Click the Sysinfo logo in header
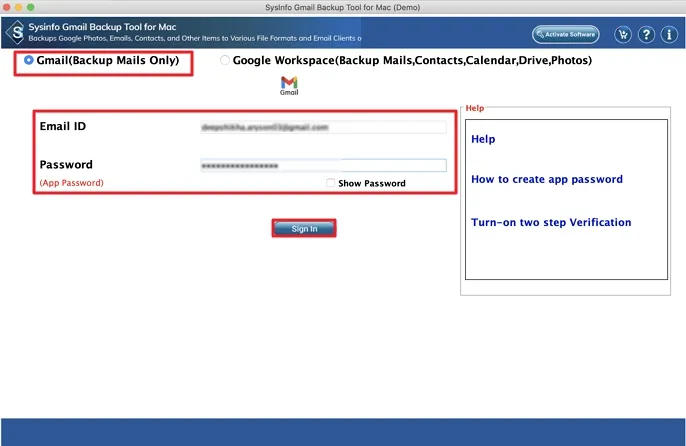Image resolution: width=686 pixels, height=446 pixels. (16, 32)
